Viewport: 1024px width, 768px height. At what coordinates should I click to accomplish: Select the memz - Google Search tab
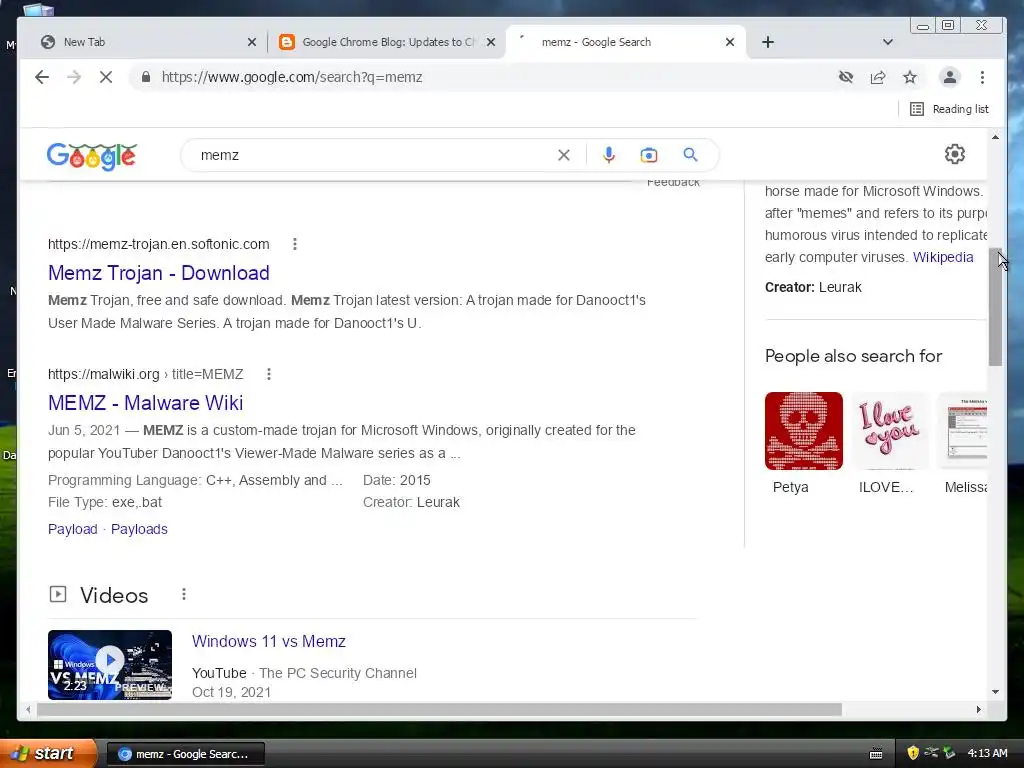(x=620, y=42)
